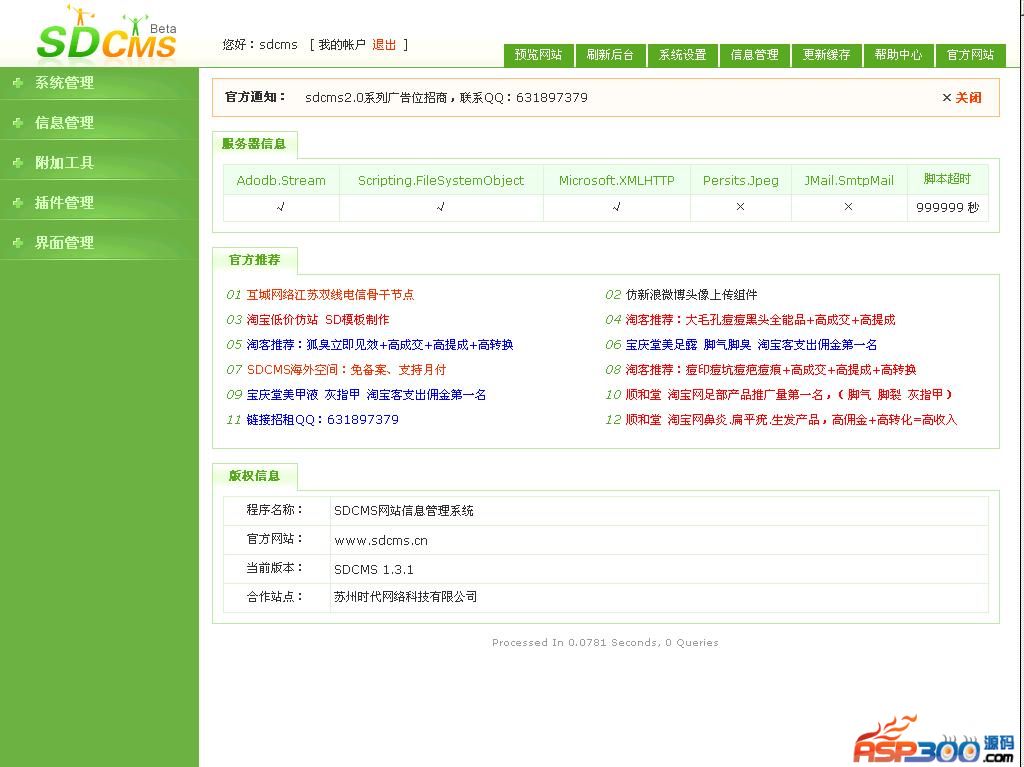1024x767 pixels.
Task: Click the 999999 秒 timeout value
Action: click(x=948, y=207)
